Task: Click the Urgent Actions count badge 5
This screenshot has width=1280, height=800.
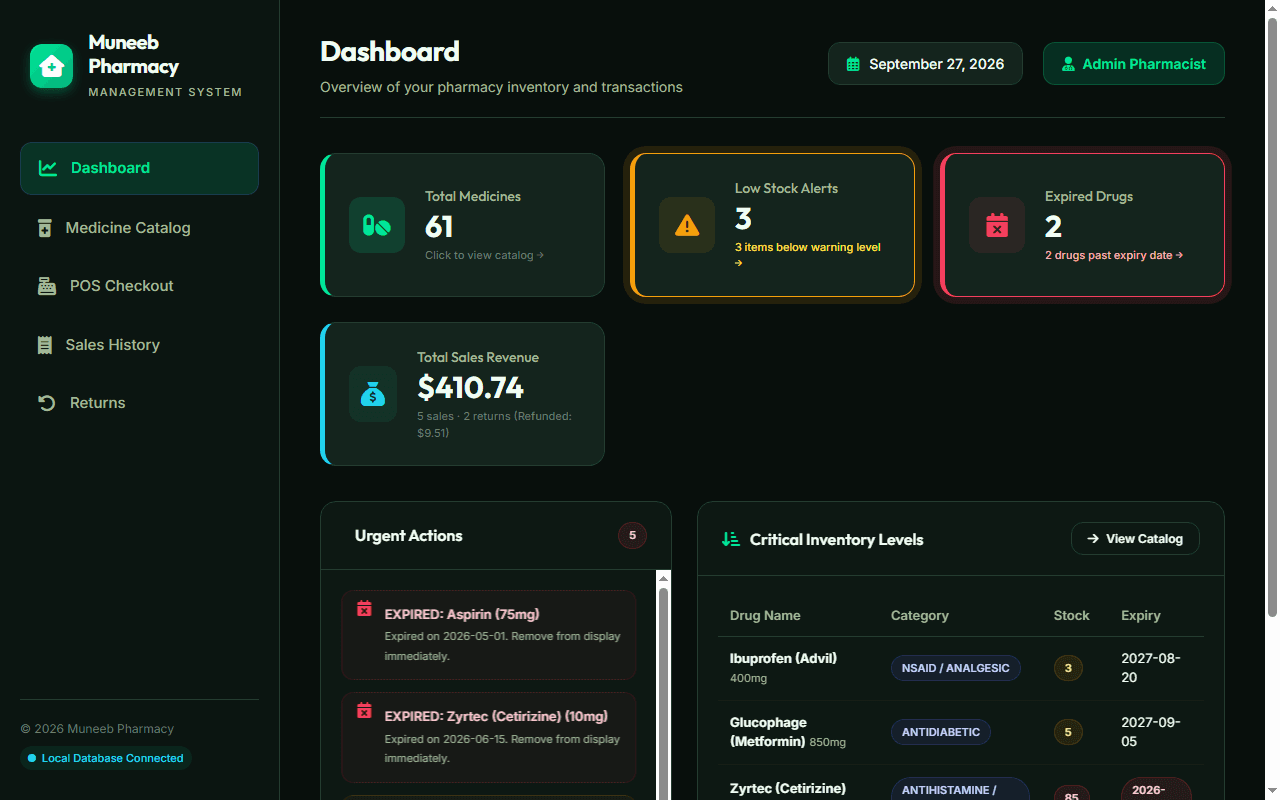Action: 632,536
